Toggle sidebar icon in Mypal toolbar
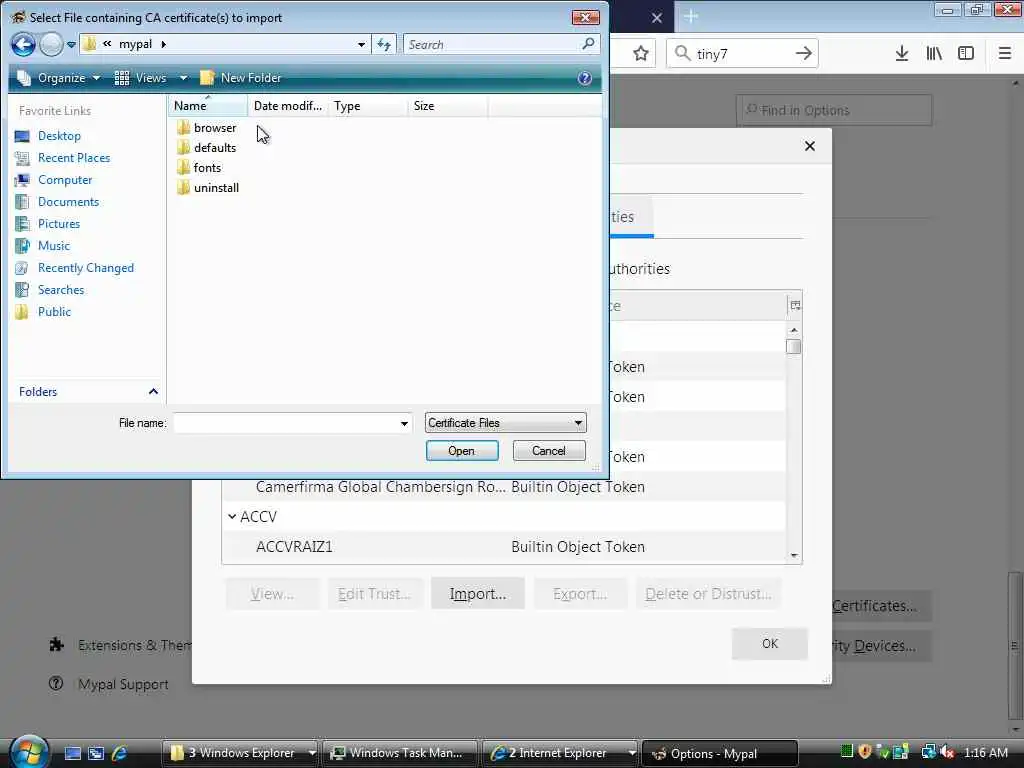1024x768 pixels. click(966, 54)
